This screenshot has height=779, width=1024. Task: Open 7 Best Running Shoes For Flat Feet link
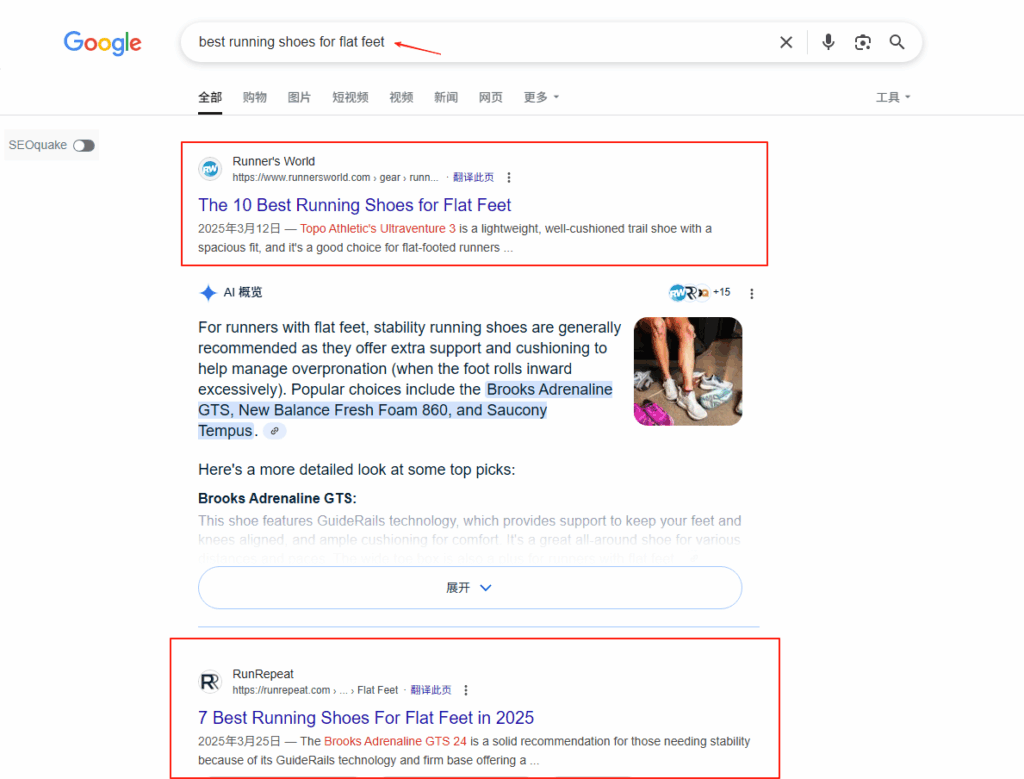[x=365, y=718]
